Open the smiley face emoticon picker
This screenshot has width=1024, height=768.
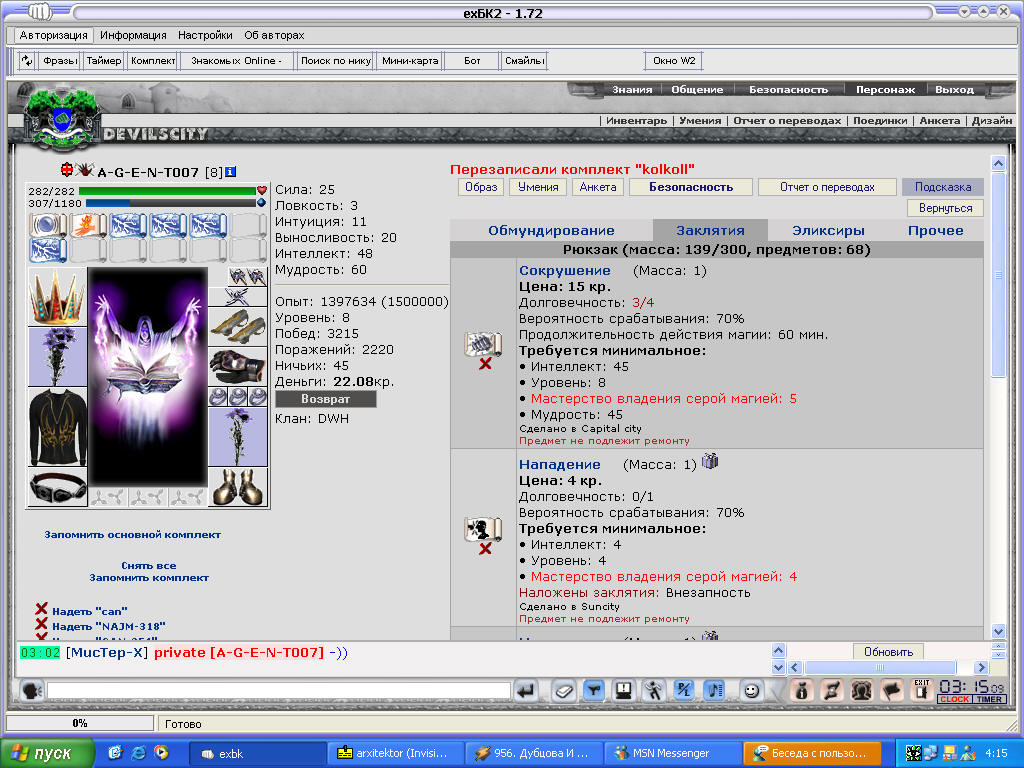[752, 690]
